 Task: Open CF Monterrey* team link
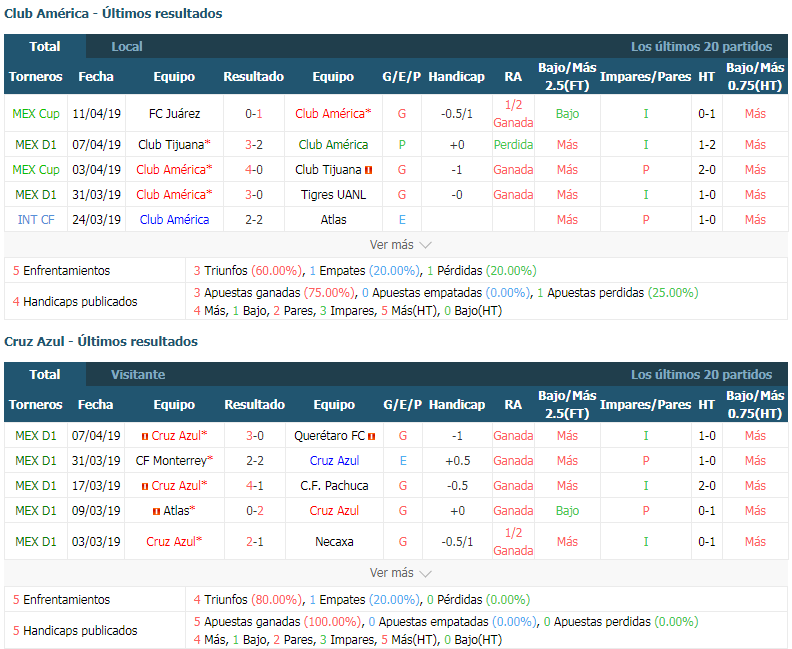point(174,461)
